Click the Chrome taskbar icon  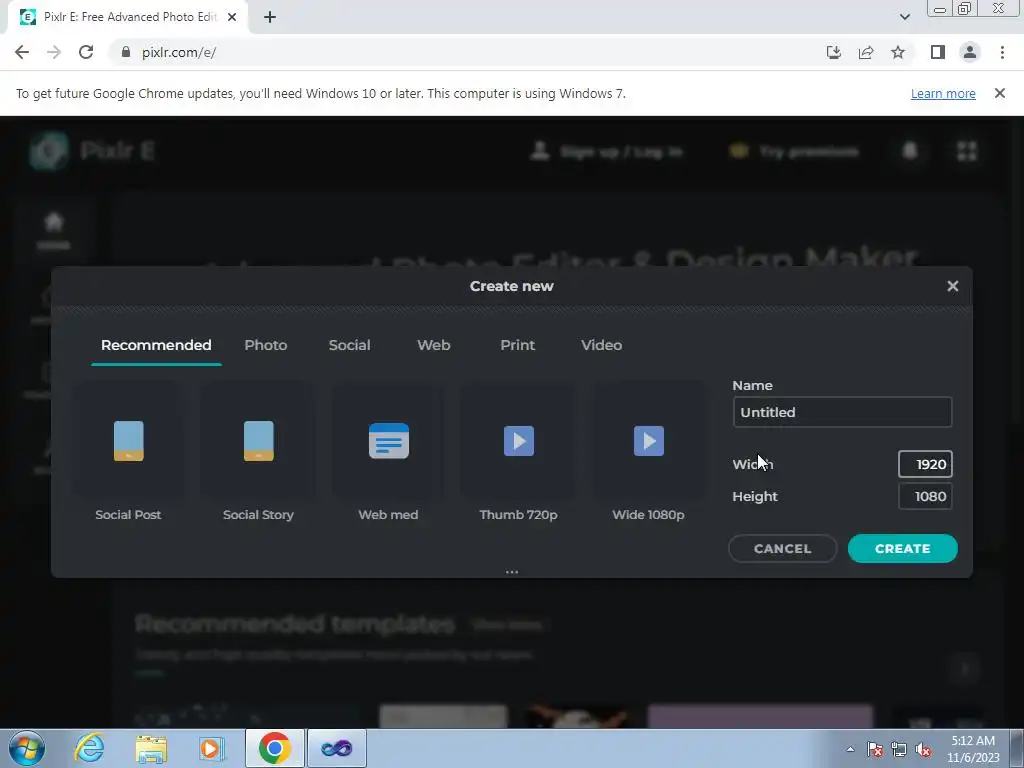point(274,748)
